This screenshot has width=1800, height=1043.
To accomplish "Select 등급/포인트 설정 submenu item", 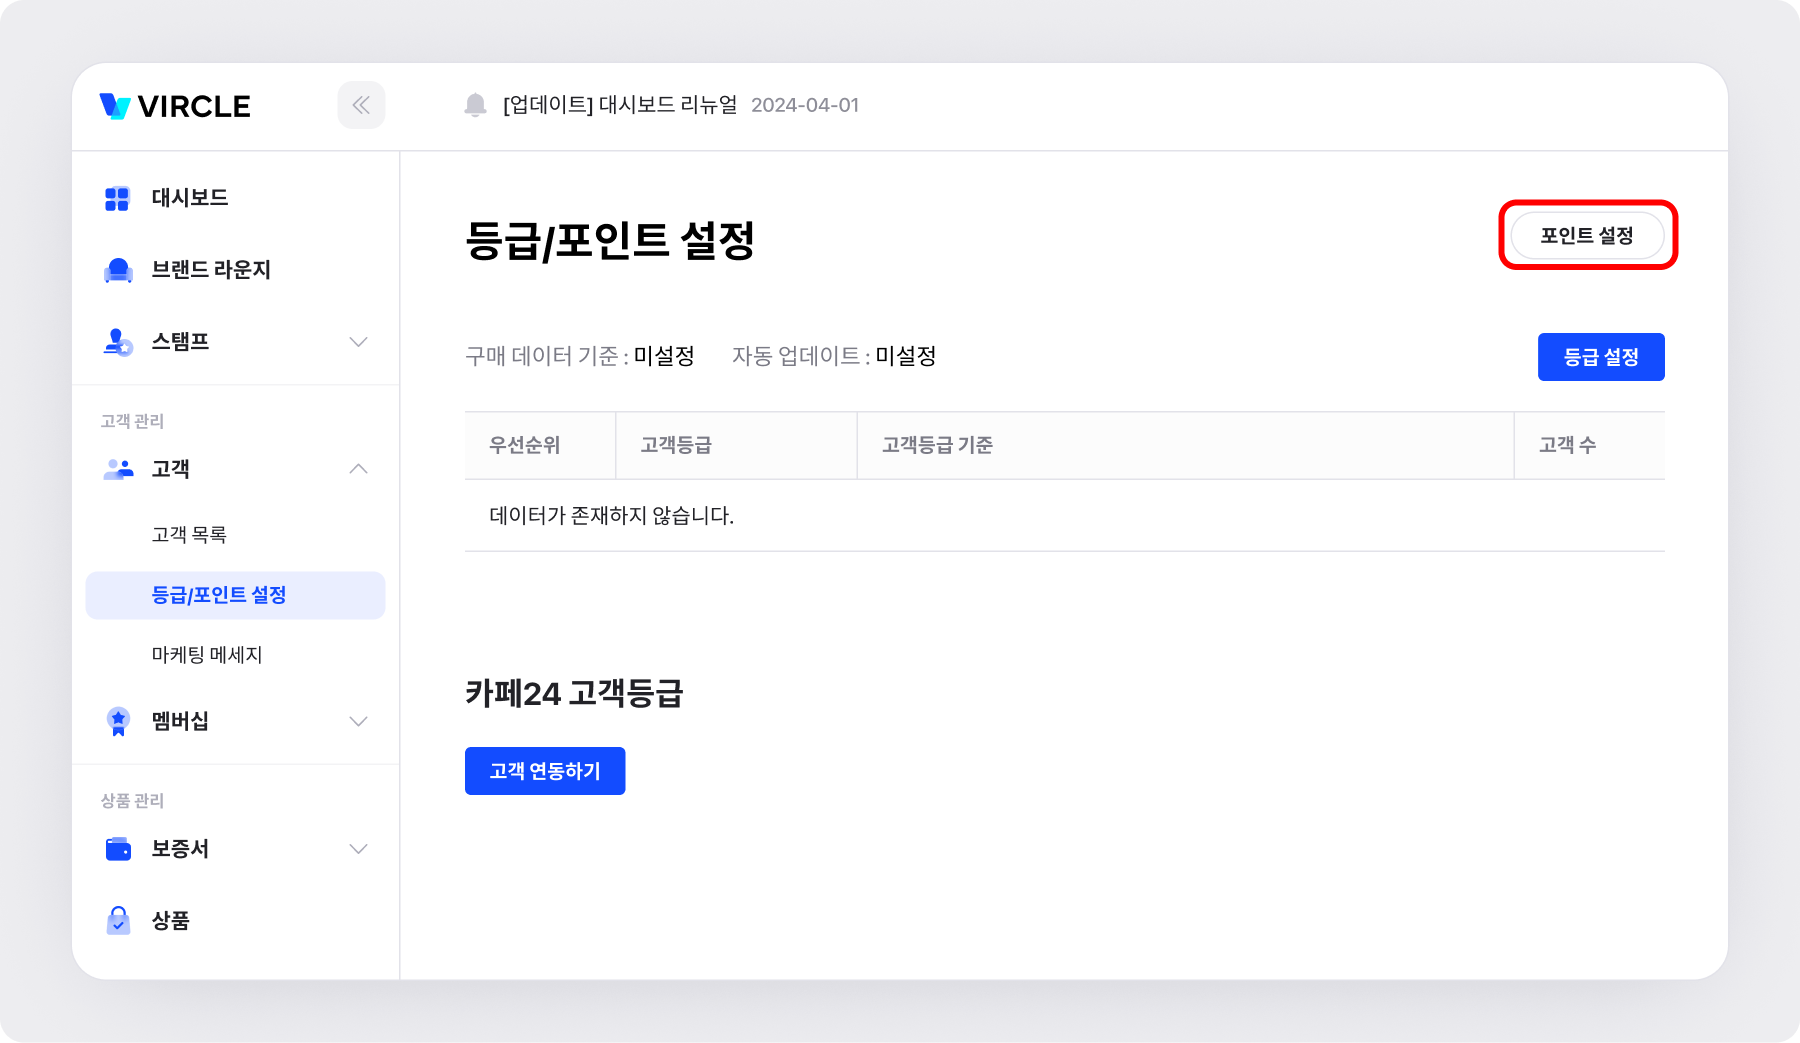I will (219, 595).
